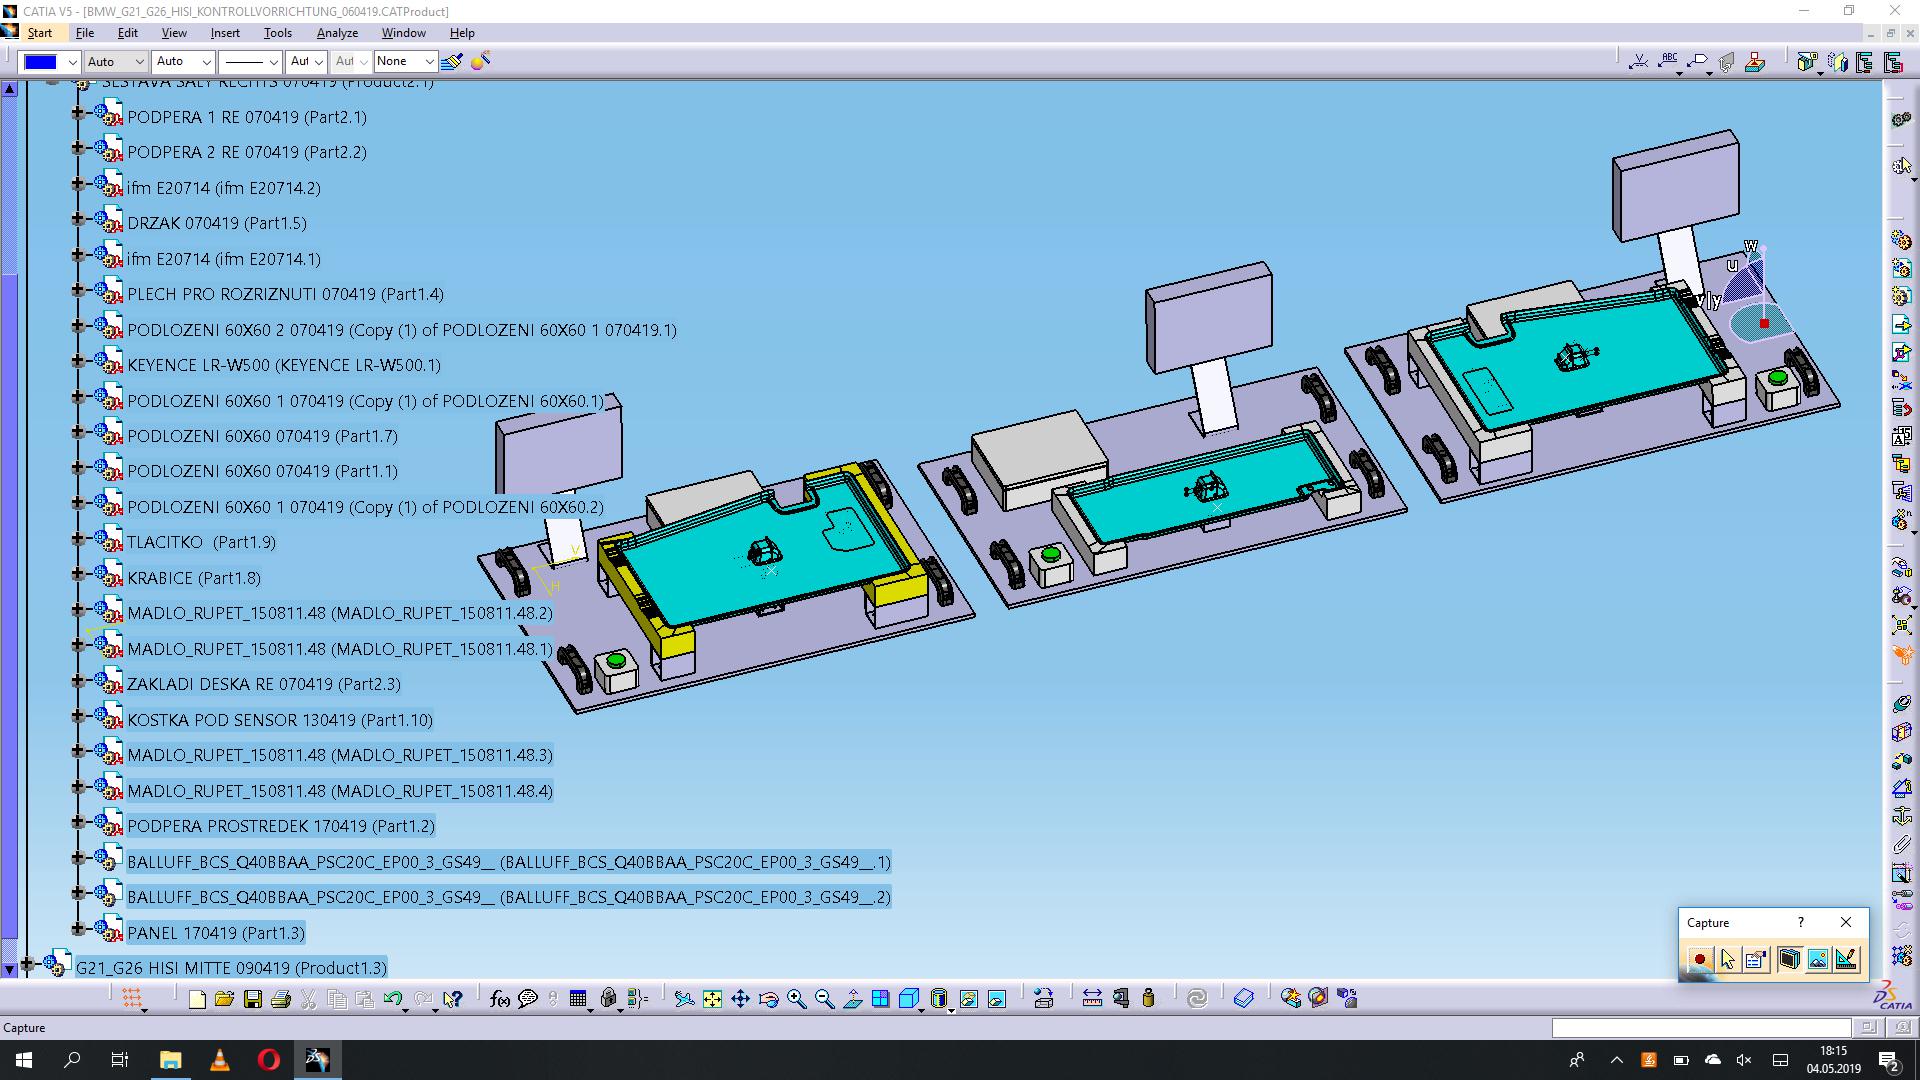This screenshot has height=1080, width=1920.
Task: Open the None layer dropdown
Action: click(429, 62)
